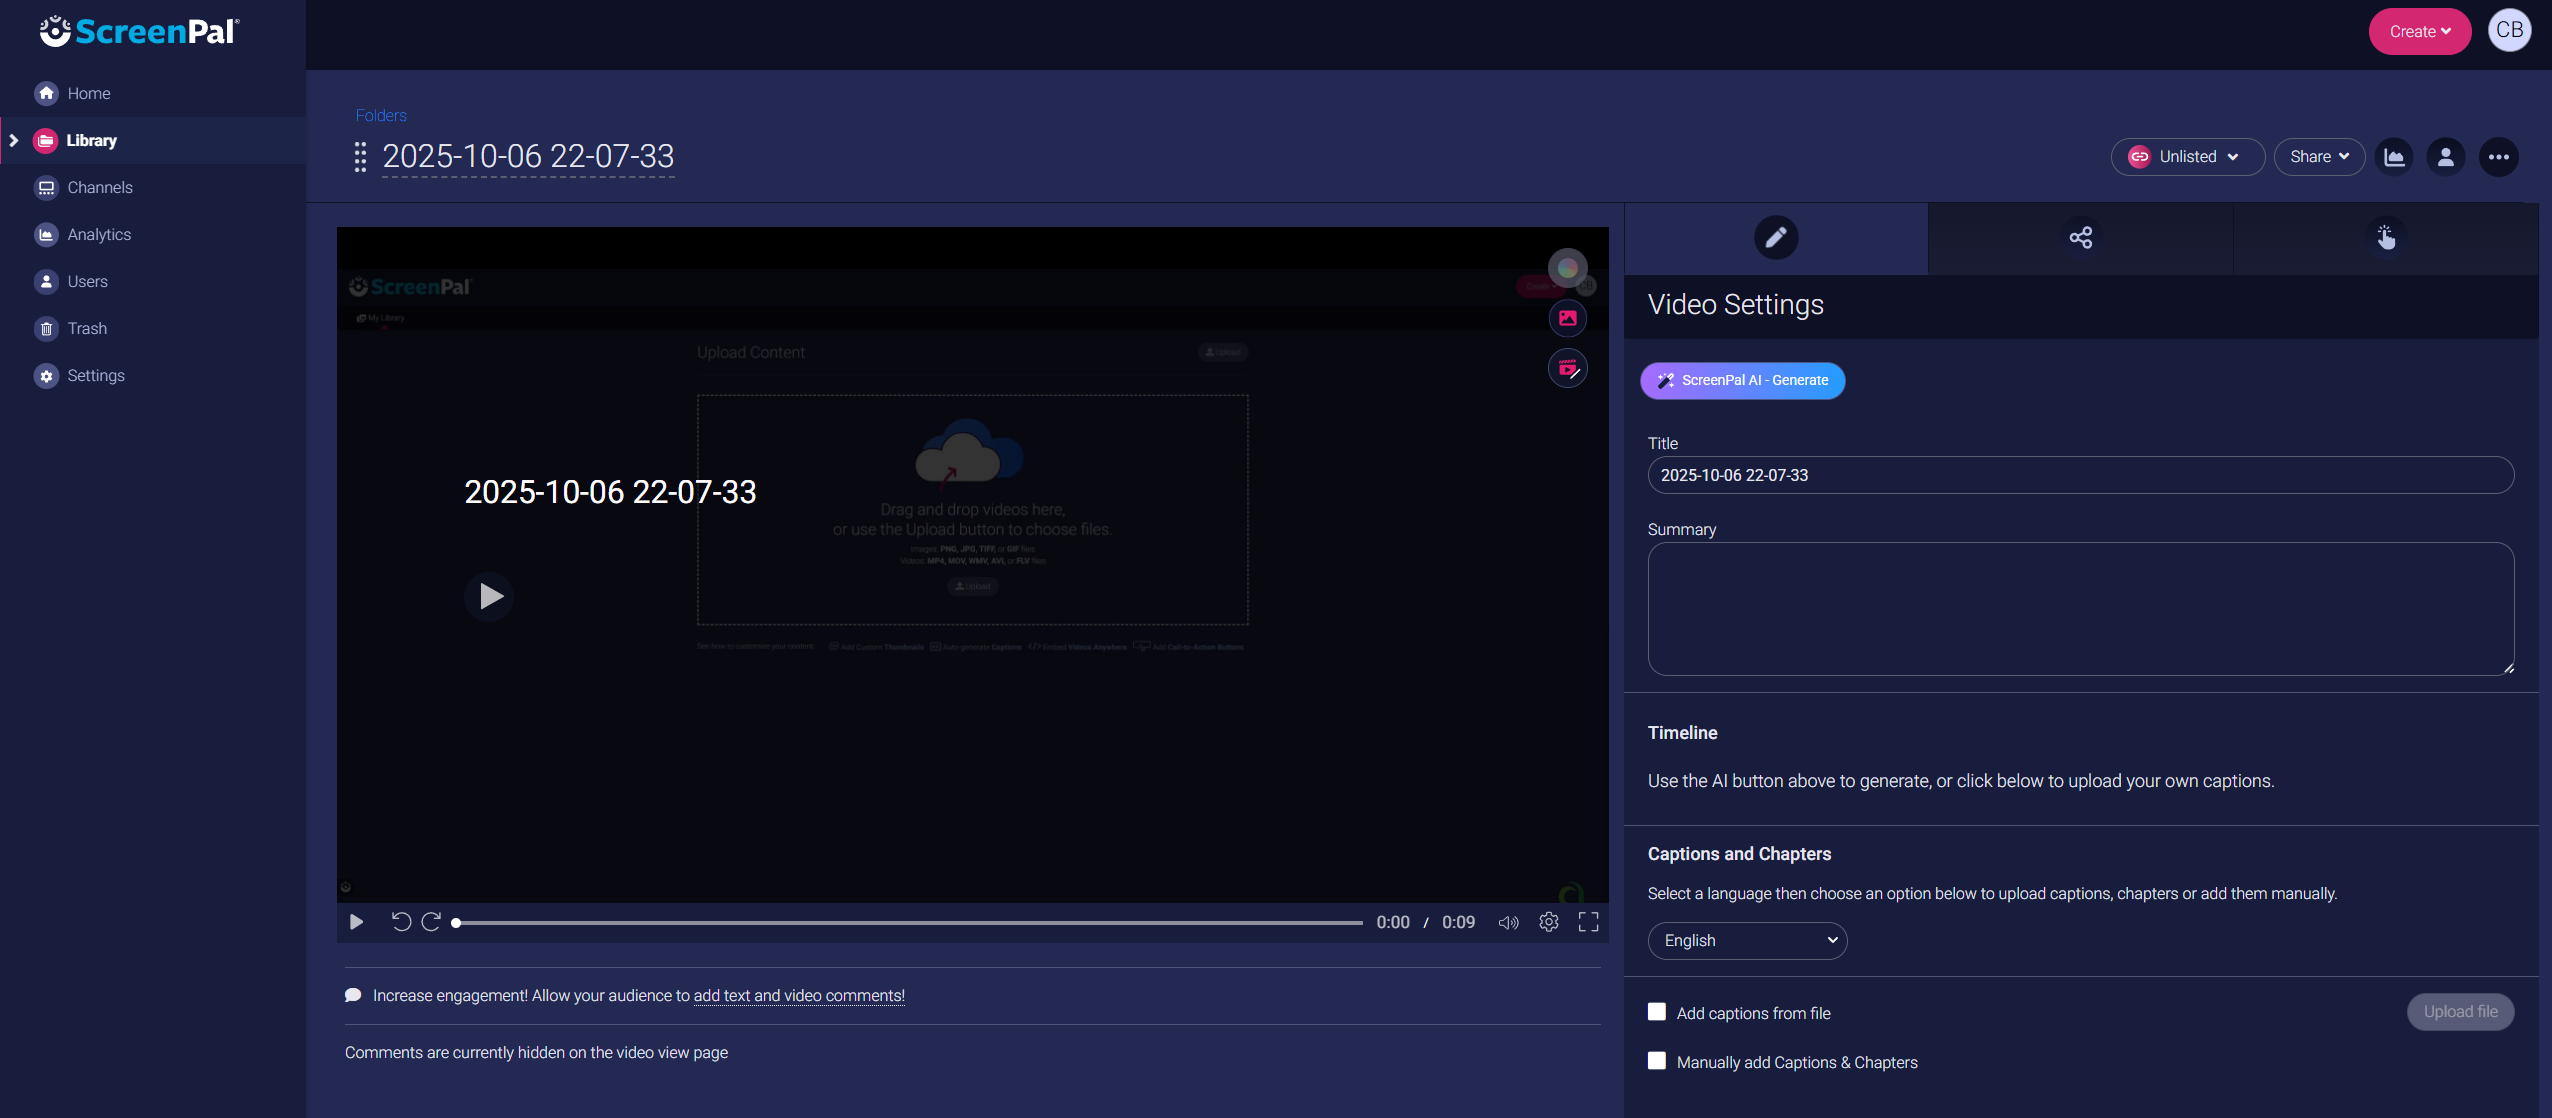Click the ScreenPal AI - Generate button
The height and width of the screenshot is (1118, 2552).
click(x=1741, y=380)
